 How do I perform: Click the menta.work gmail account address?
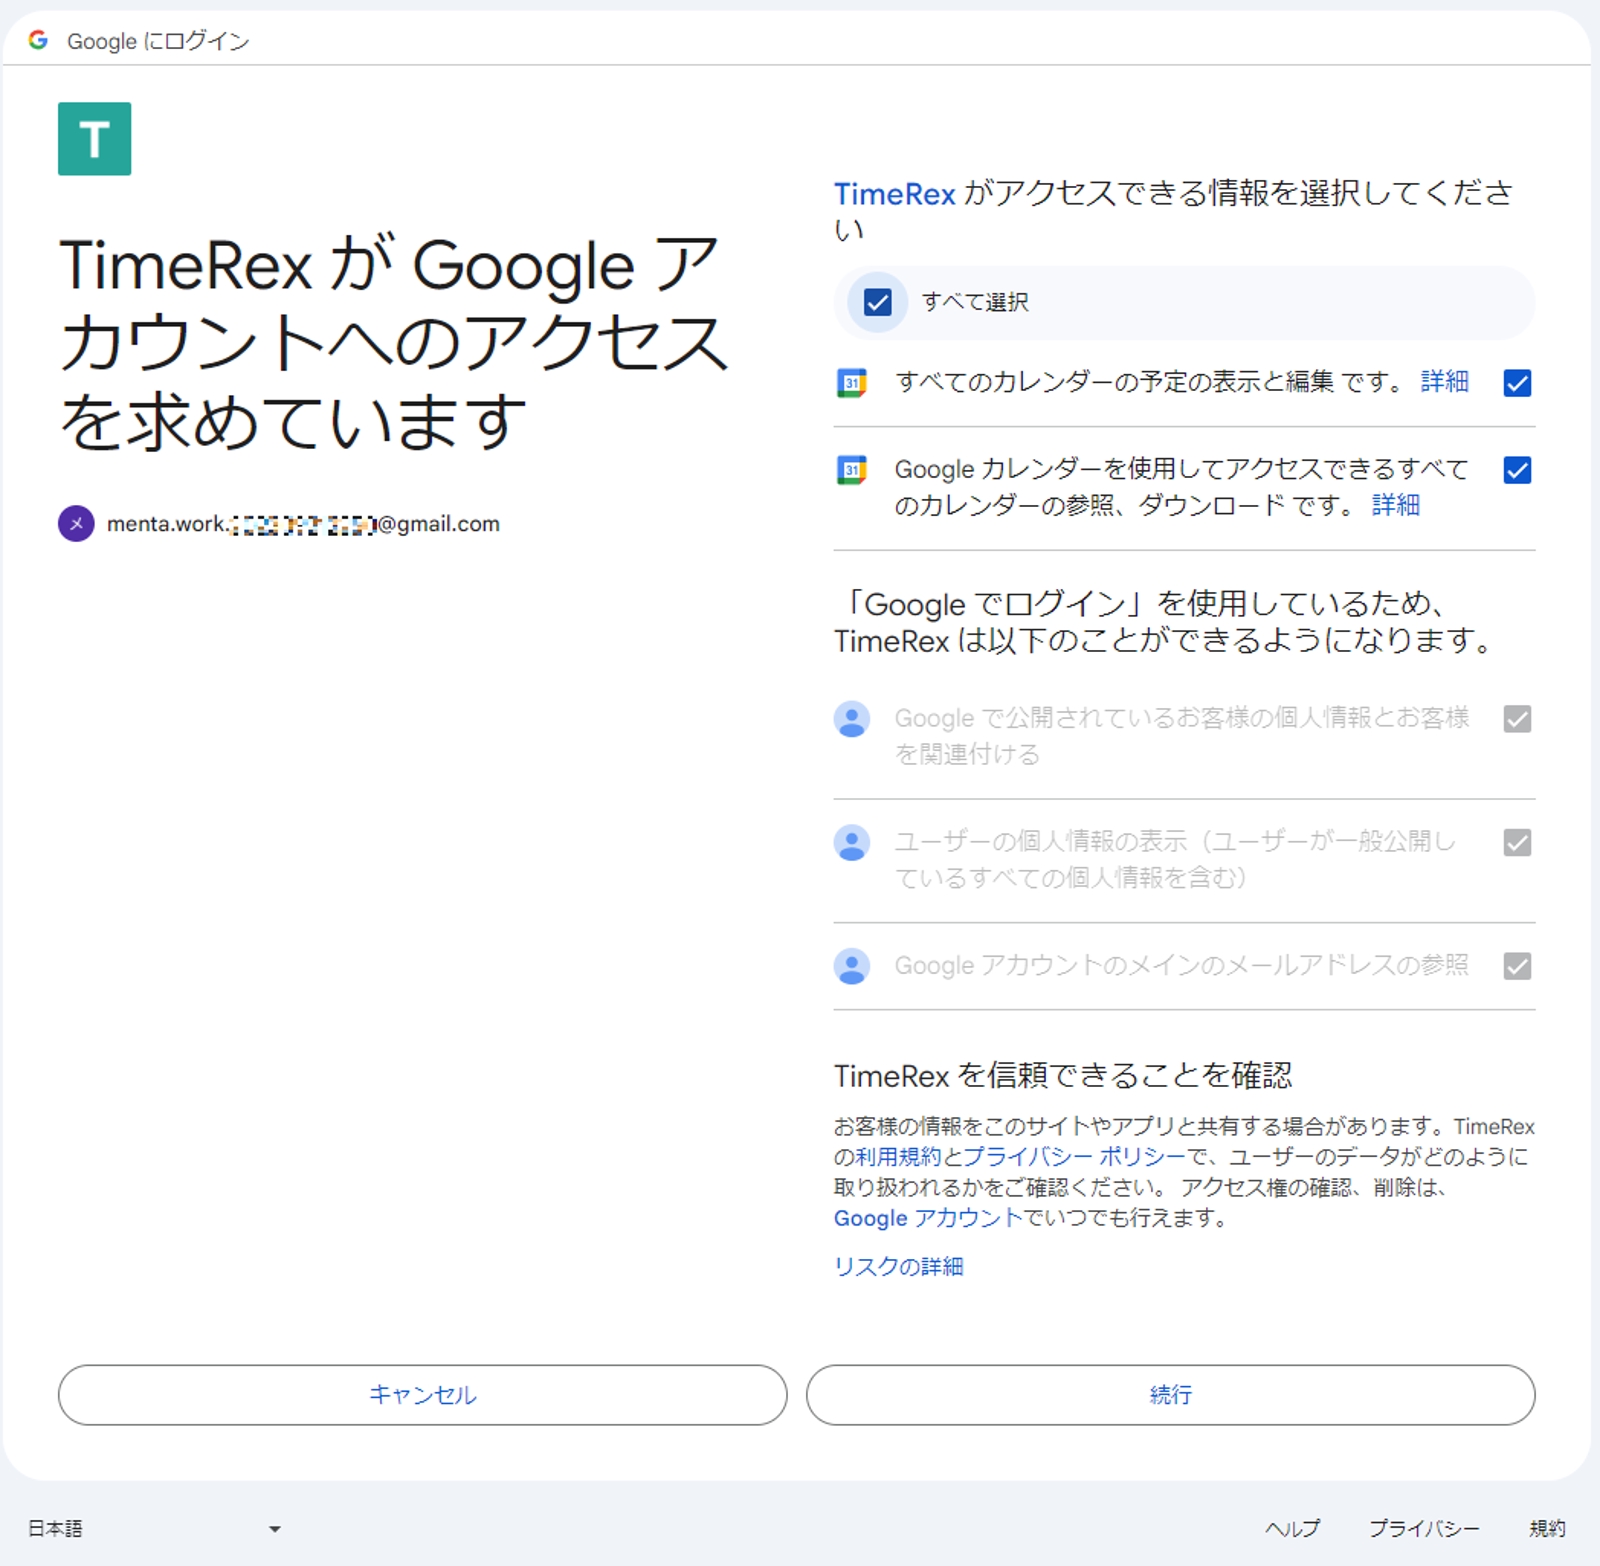(303, 524)
